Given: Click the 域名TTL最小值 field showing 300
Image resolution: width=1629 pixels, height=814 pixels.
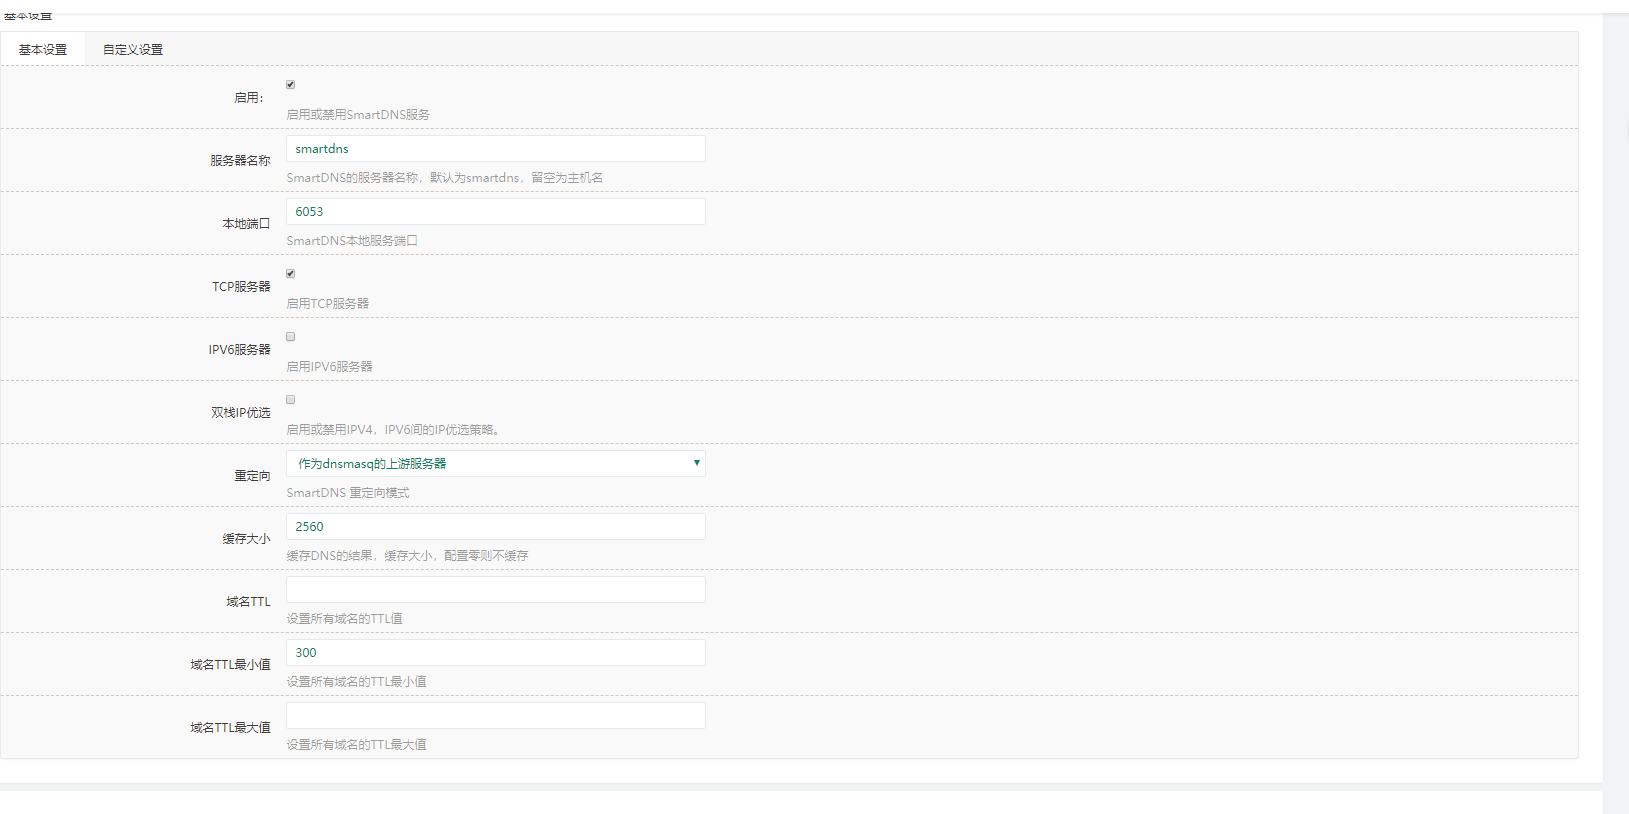Looking at the screenshot, I should [496, 652].
